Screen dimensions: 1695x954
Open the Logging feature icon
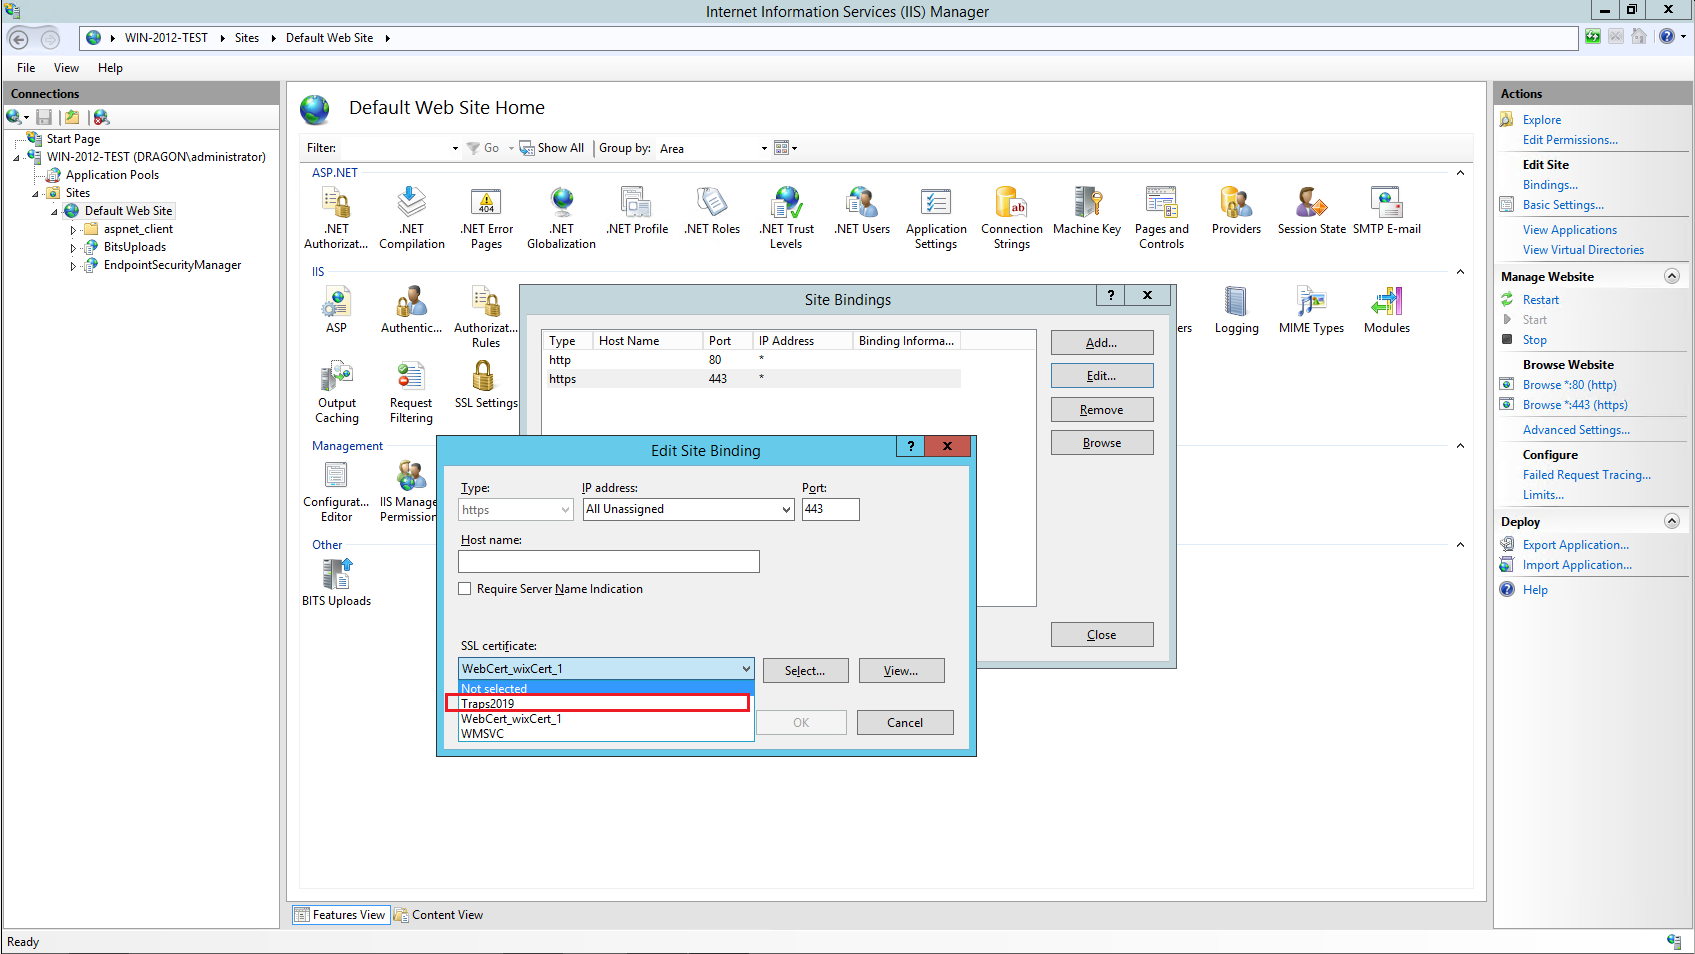[1236, 310]
